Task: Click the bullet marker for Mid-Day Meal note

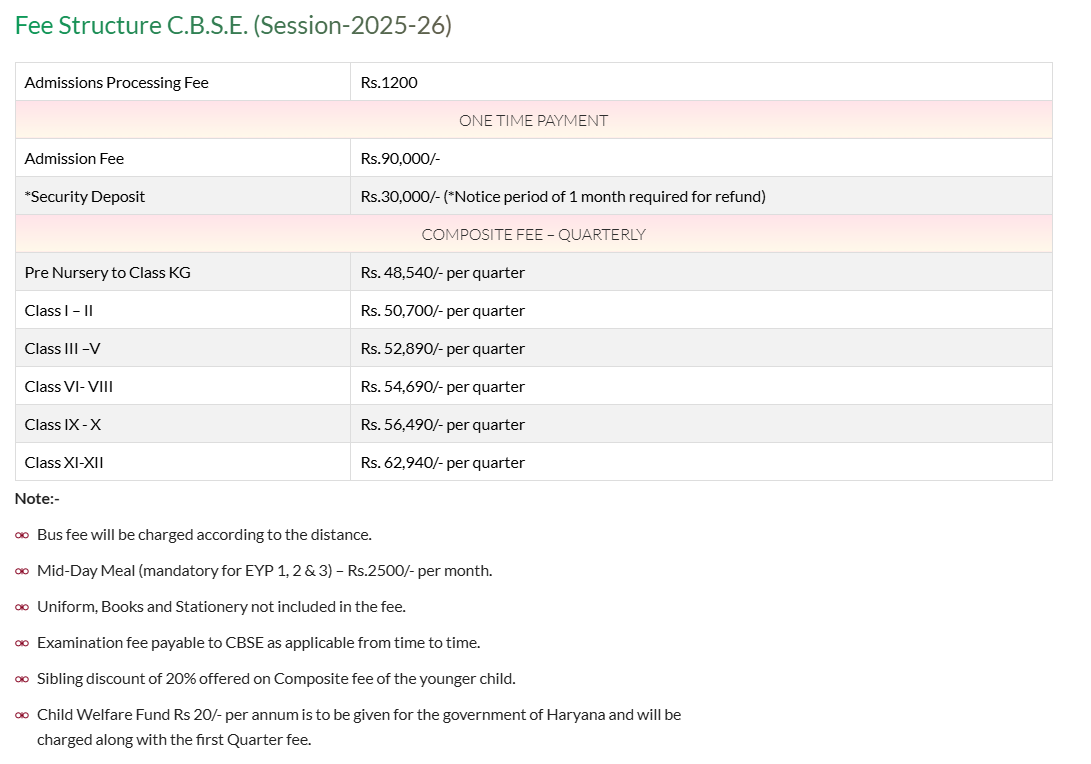Action: coord(22,570)
